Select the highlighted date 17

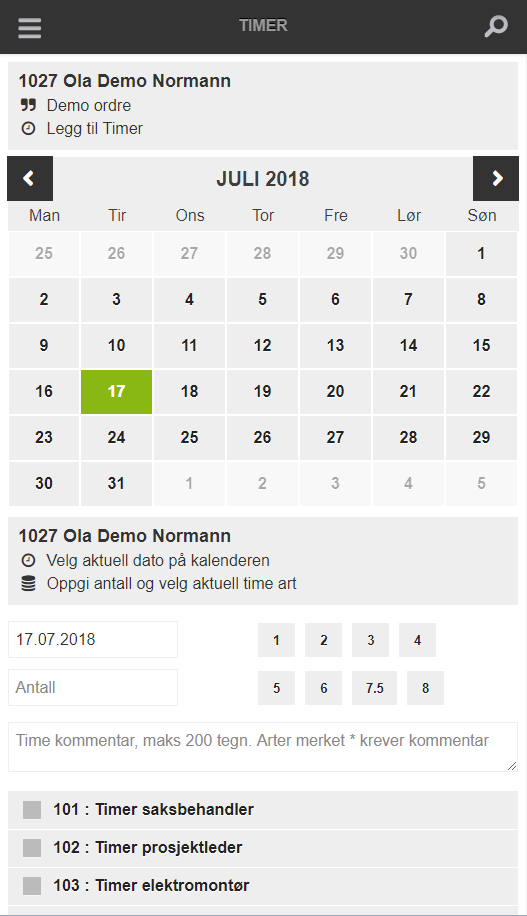click(116, 391)
